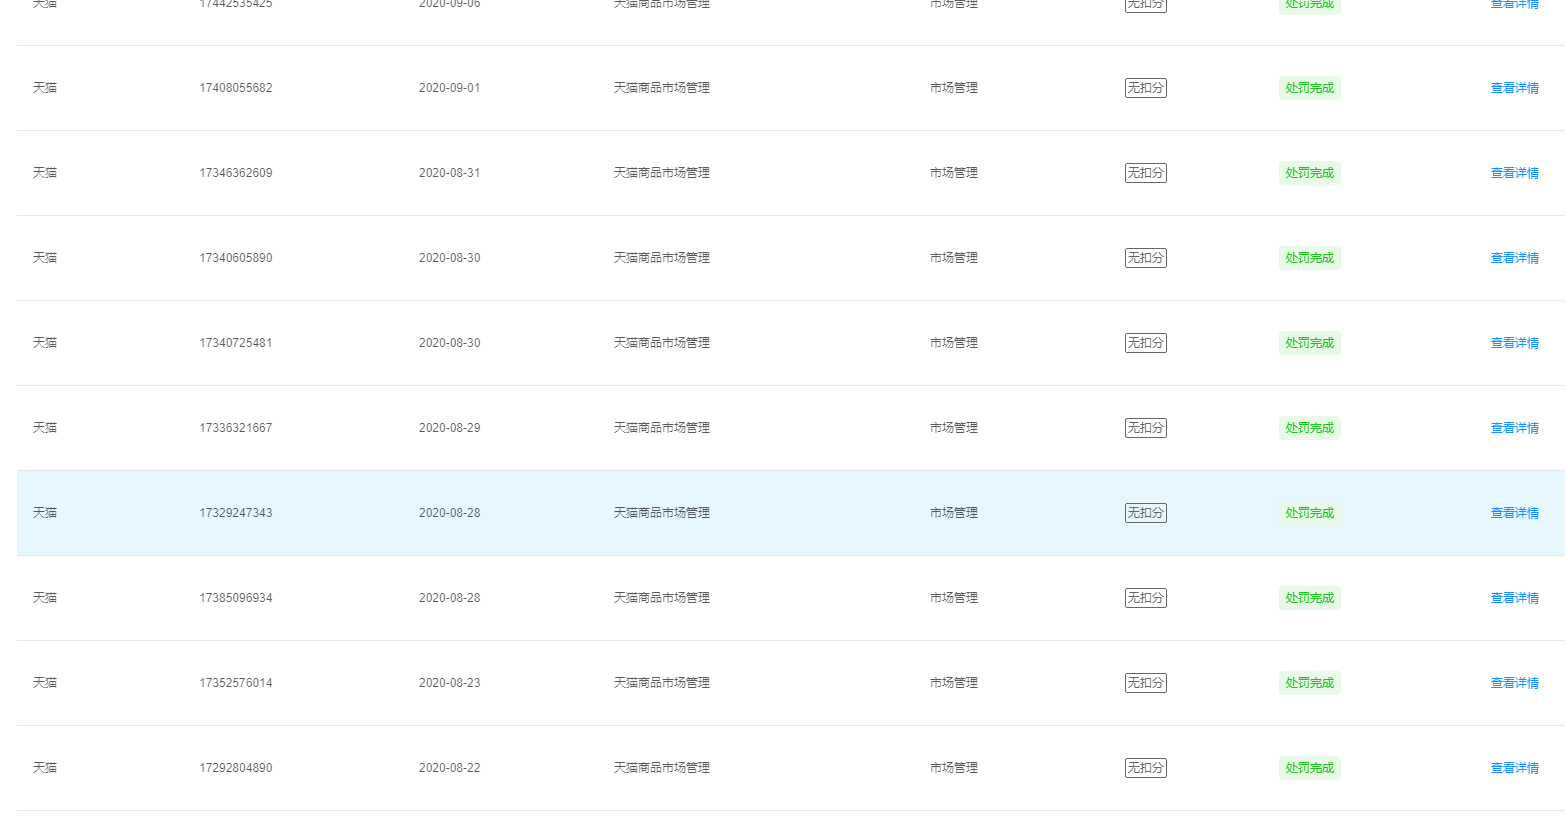Click 处罚完成 status in record 17336321667 row
The image size is (1565, 817).
1309,428
